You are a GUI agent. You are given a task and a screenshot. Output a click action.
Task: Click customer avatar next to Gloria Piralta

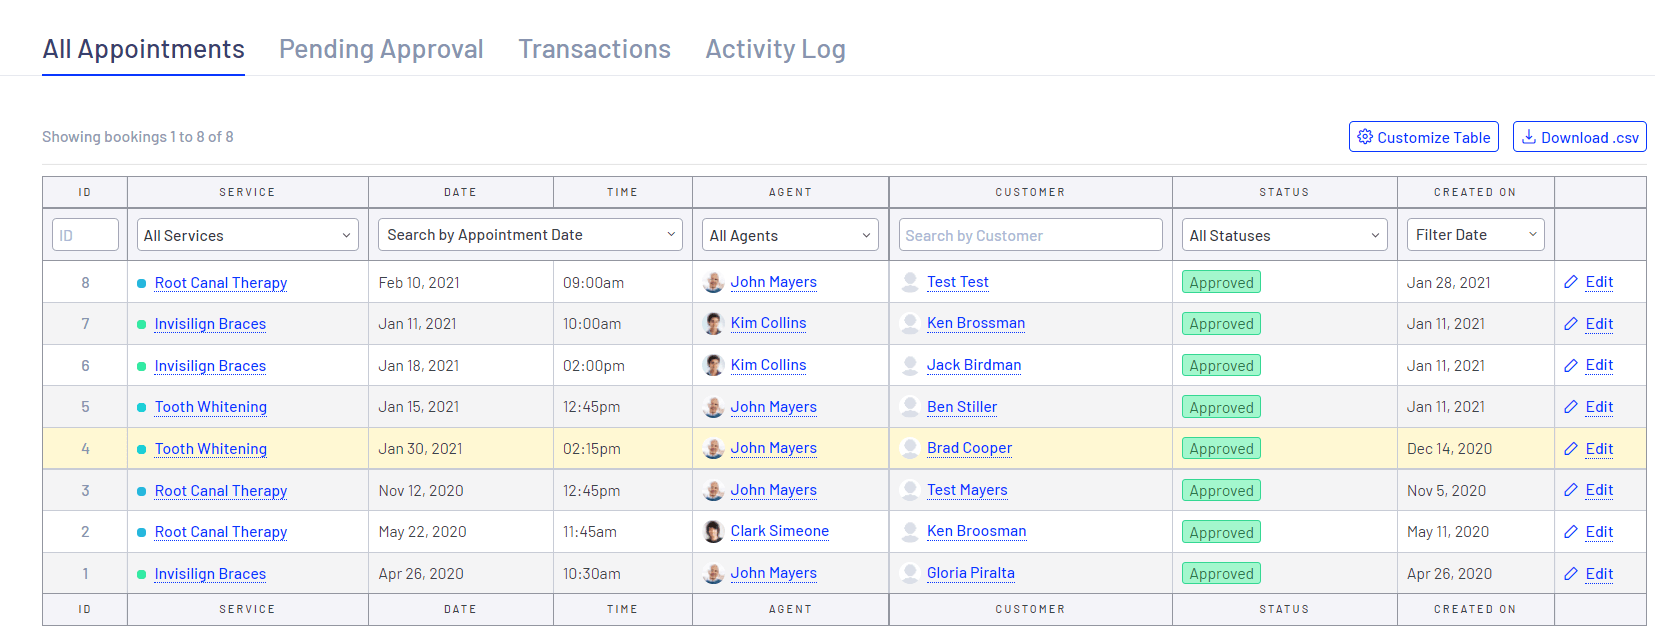pos(910,573)
